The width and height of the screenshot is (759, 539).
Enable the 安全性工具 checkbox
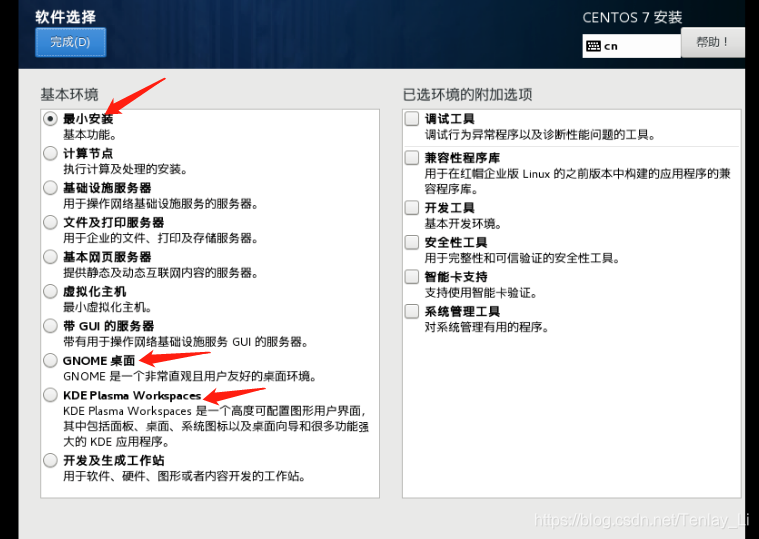click(x=412, y=242)
